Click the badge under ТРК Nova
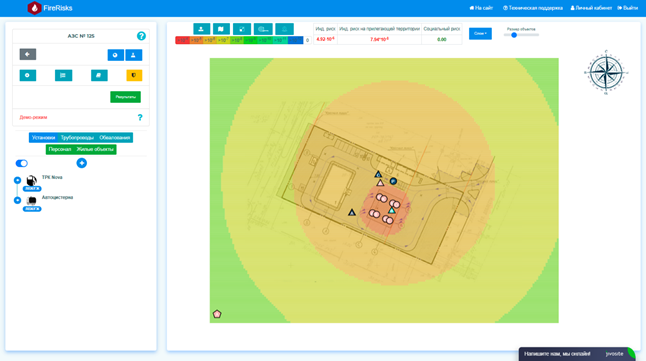Image resolution: width=646 pixels, height=361 pixels. click(32, 189)
